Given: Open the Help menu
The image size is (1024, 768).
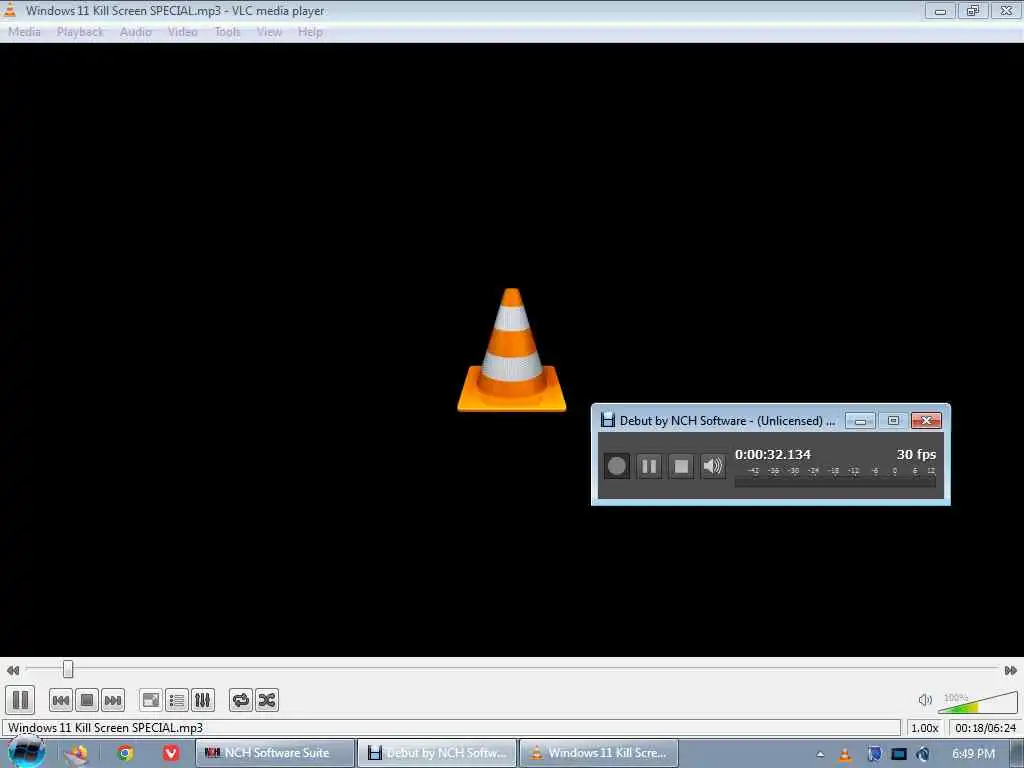Looking at the screenshot, I should pyautogui.click(x=310, y=32).
